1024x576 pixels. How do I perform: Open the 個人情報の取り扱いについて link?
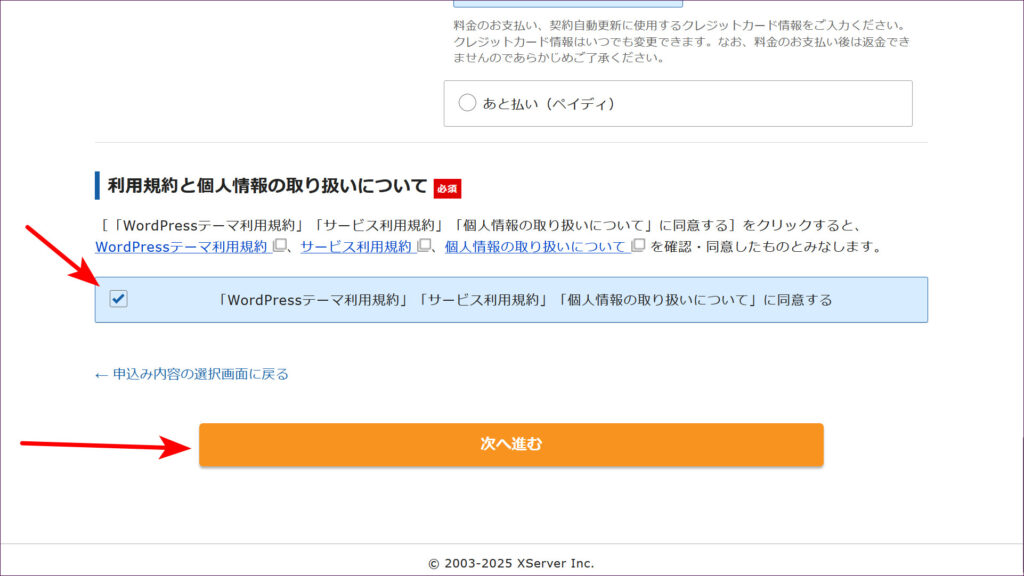pos(535,246)
